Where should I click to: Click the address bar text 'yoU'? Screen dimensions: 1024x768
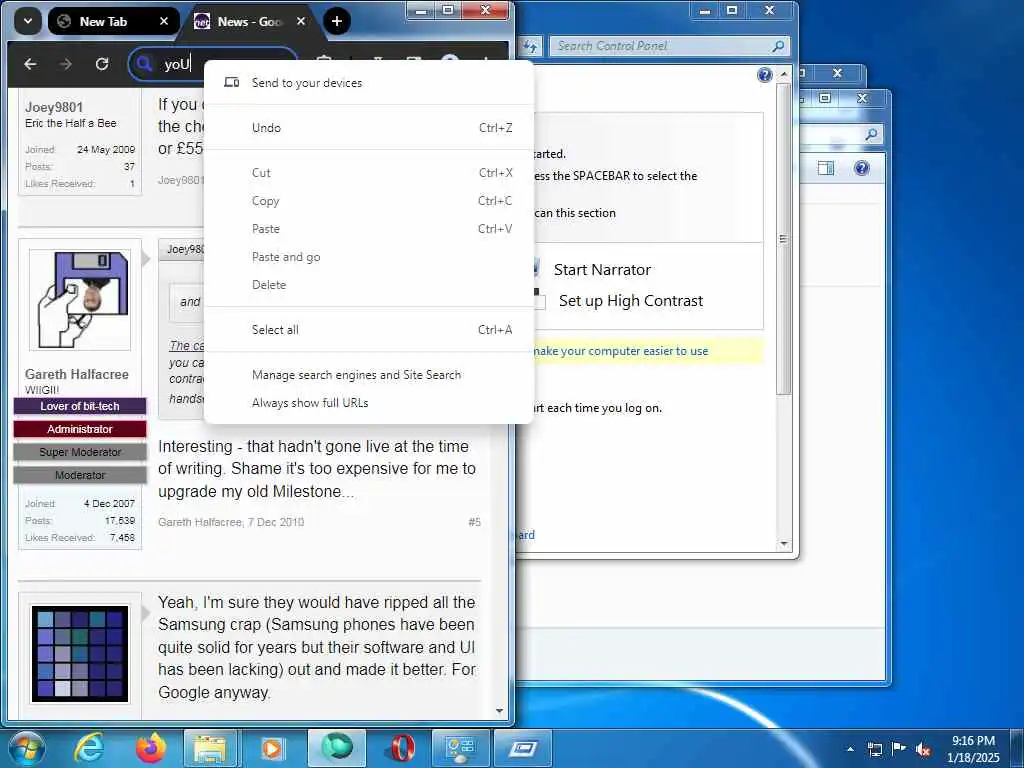[176, 64]
